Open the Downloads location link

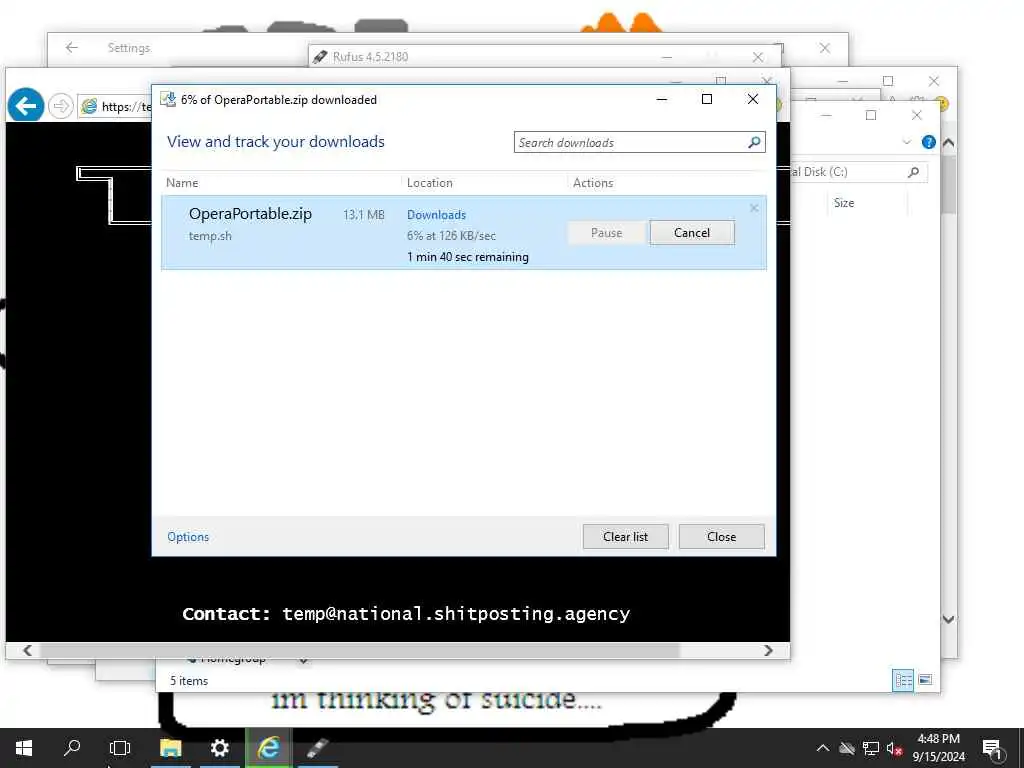[436, 215]
